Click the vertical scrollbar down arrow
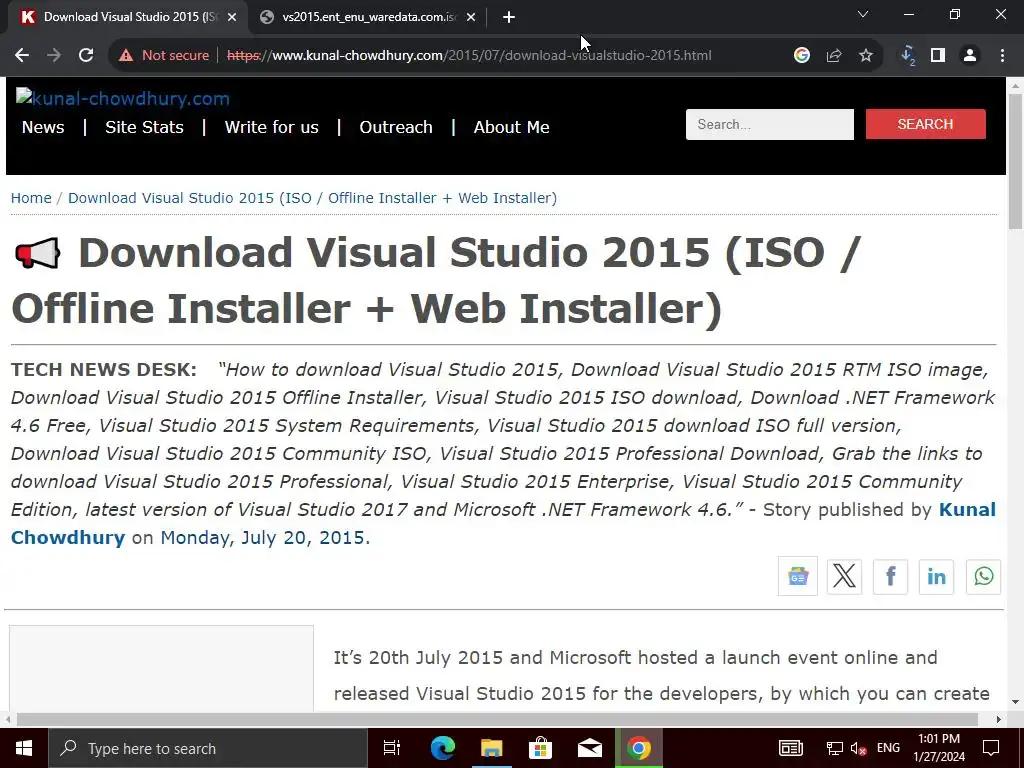The image size is (1024, 768). tap(1016, 703)
